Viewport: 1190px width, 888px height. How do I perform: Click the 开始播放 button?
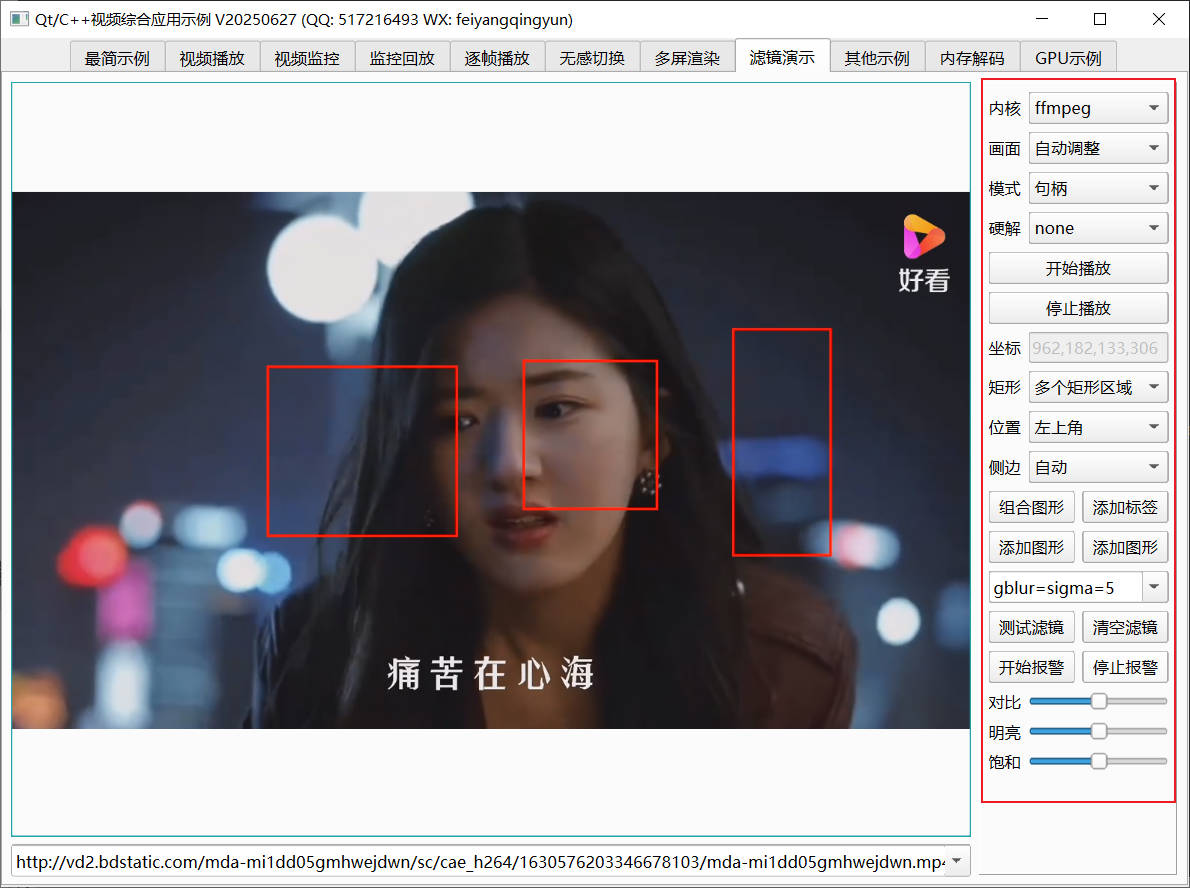[x=1078, y=268]
